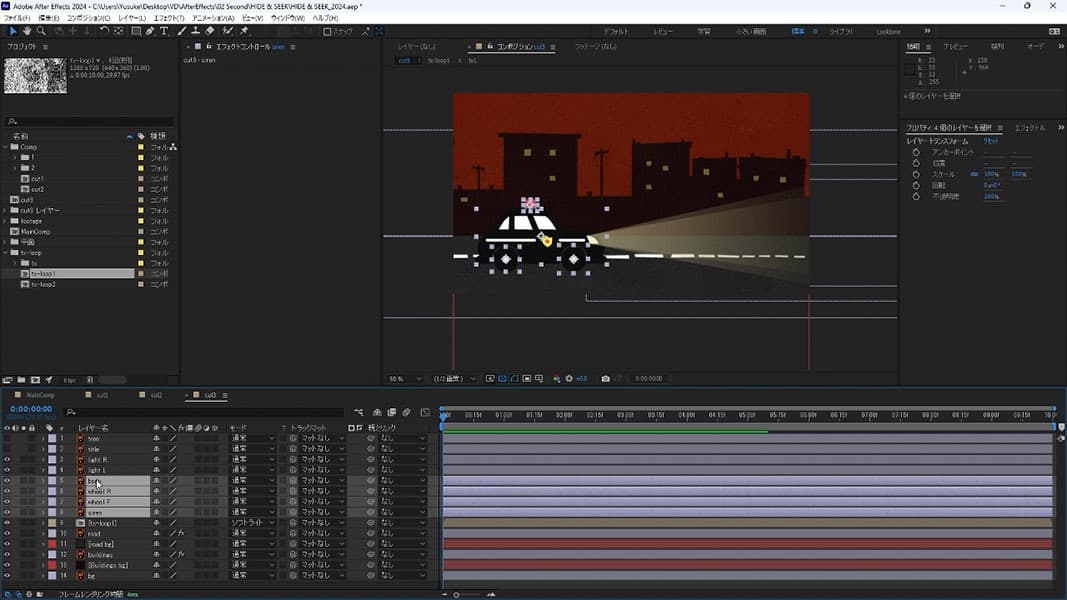Click リセット in layer transform properties
This screenshot has height=600, width=1067.
coord(992,141)
